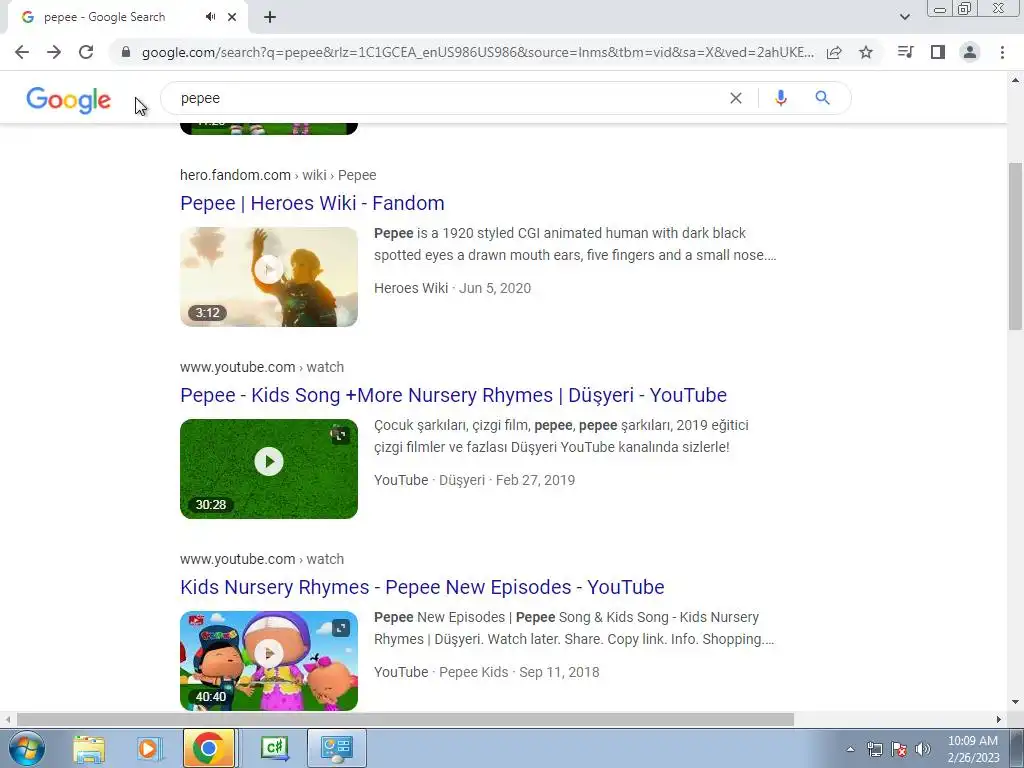Image resolution: width=1024 pixels, height=768 pixels.
Task: Expand preview on the 30:28 thumbnail
Action: [340, 436]
